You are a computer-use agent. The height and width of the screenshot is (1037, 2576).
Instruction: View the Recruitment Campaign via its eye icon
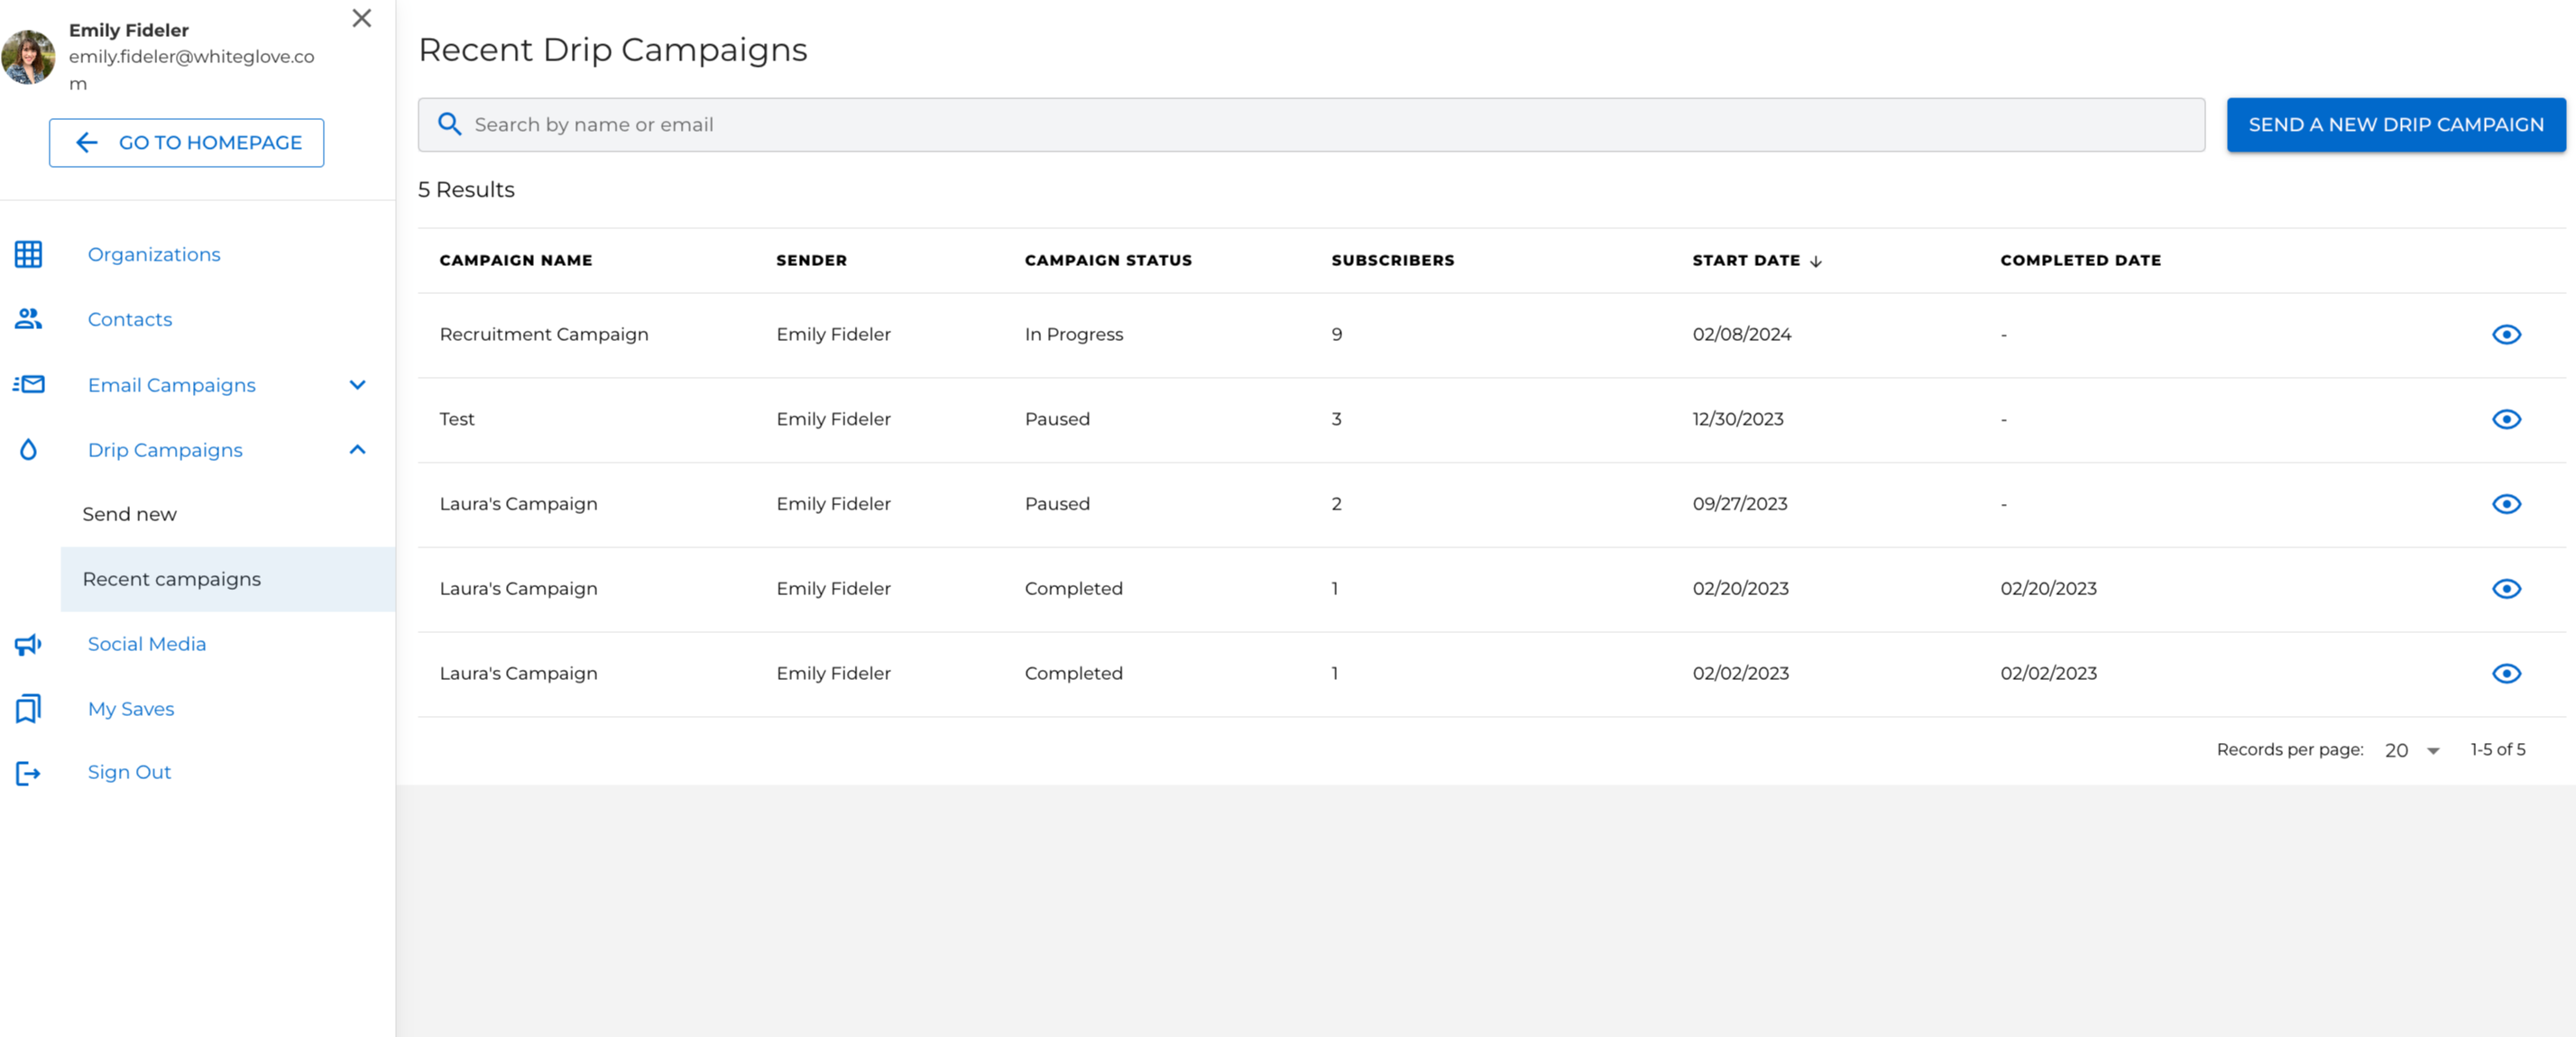coord(2505,334)
